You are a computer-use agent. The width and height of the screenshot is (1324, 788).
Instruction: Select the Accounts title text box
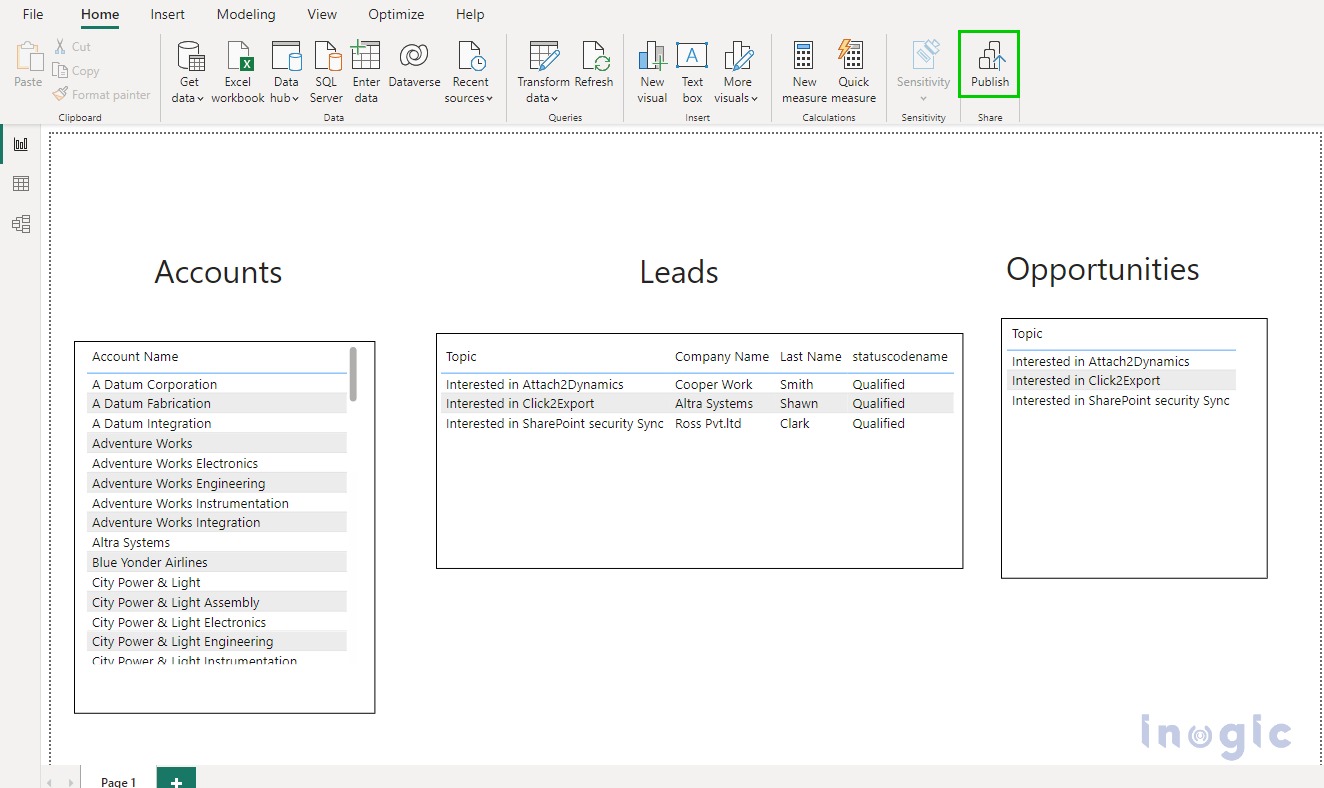point(218,272)
